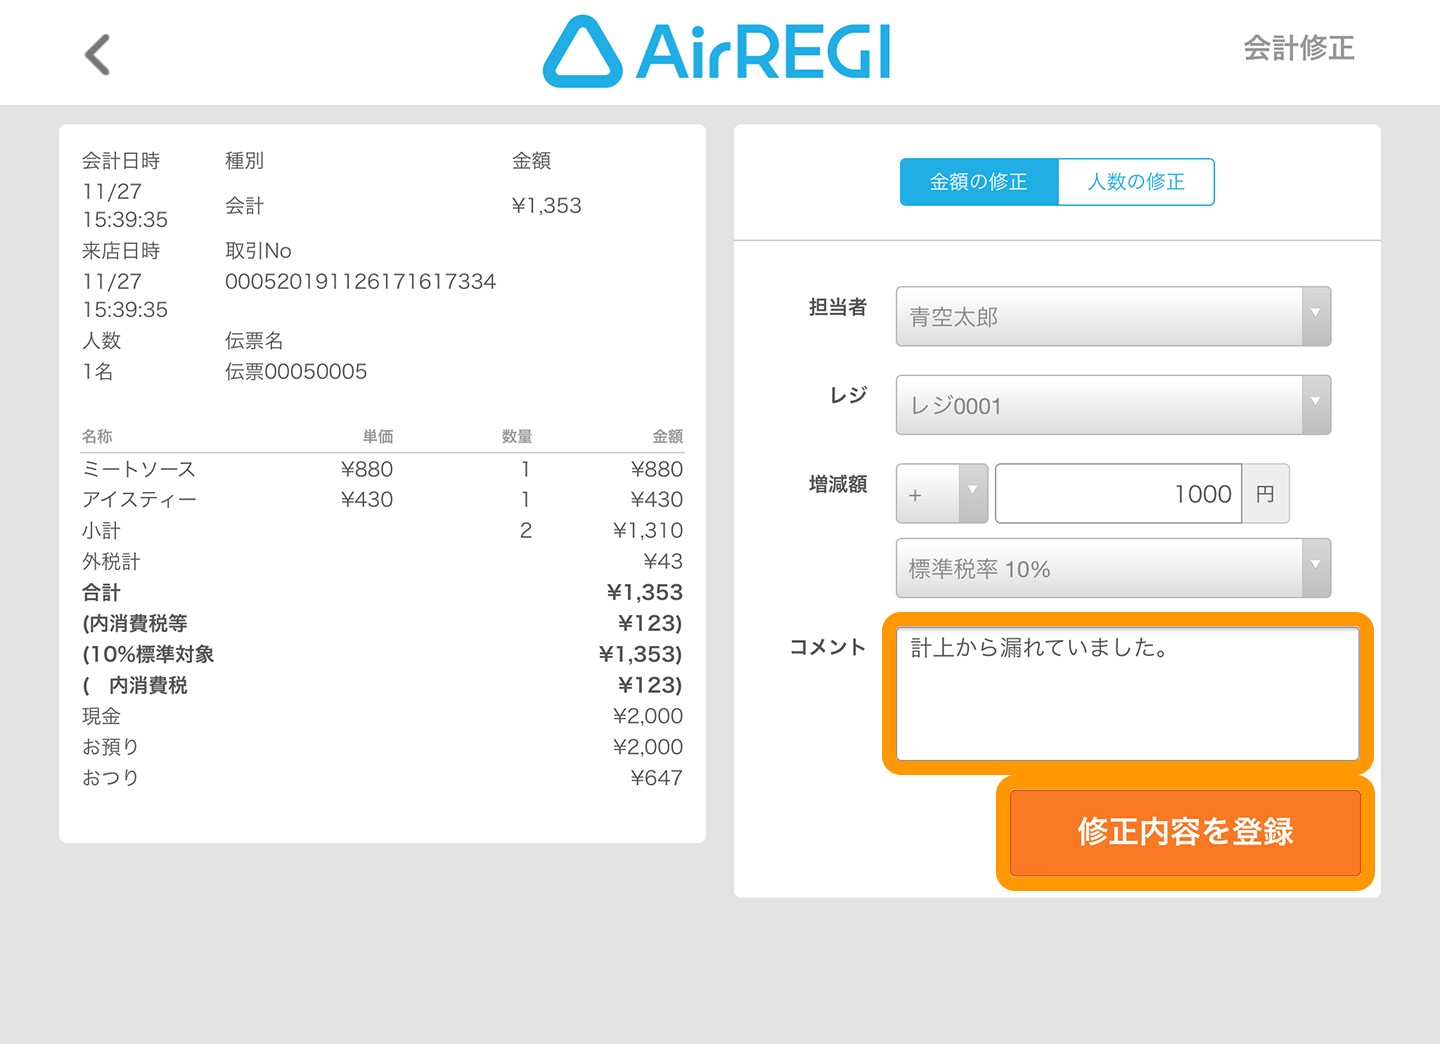The width and height of the screenshot is (1440, 1044).
Task: Go back using the left chevron
Action: (98, 54)
